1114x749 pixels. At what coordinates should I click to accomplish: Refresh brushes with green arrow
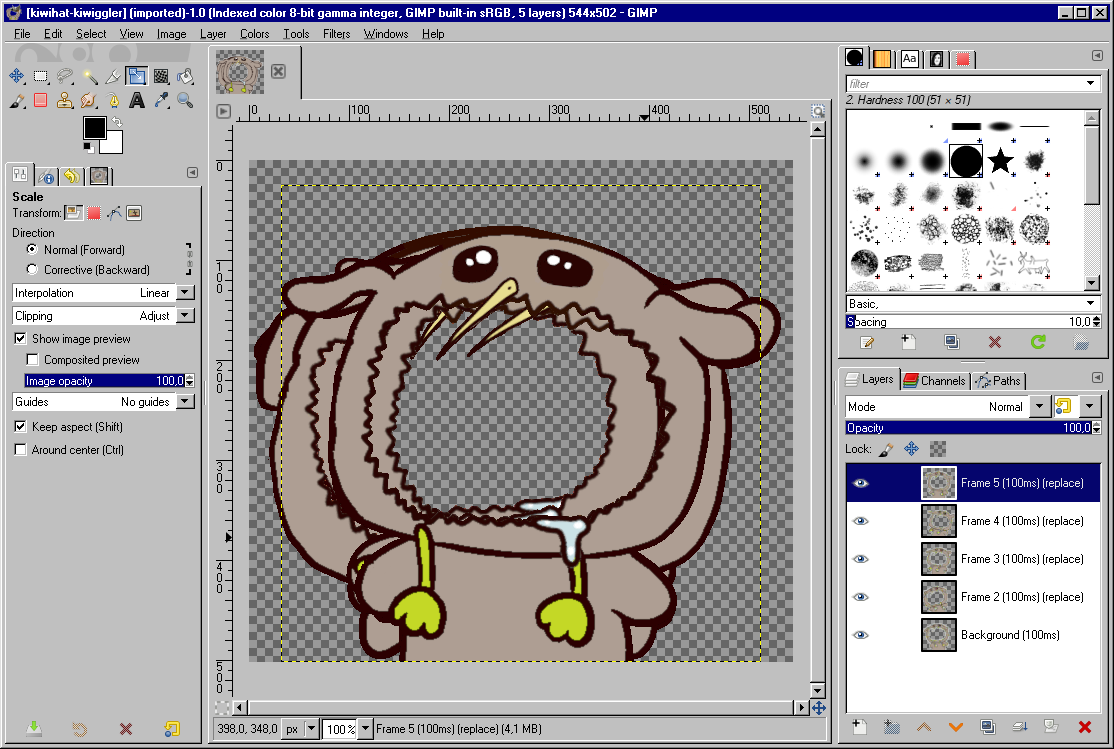pos(1038,343)
